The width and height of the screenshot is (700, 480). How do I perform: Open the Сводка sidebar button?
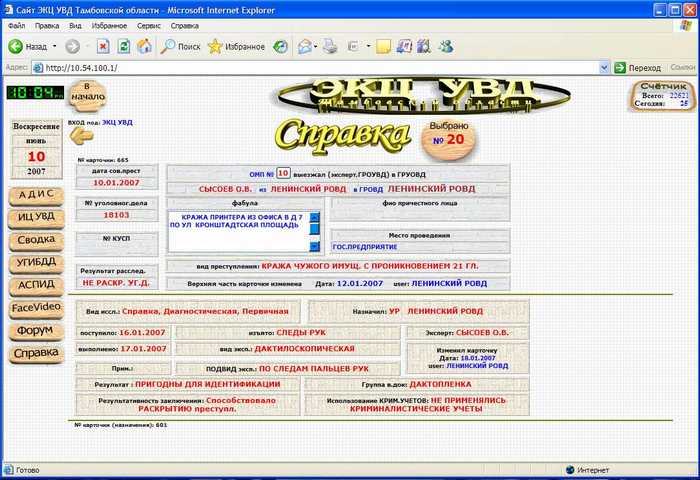point(36,240)
